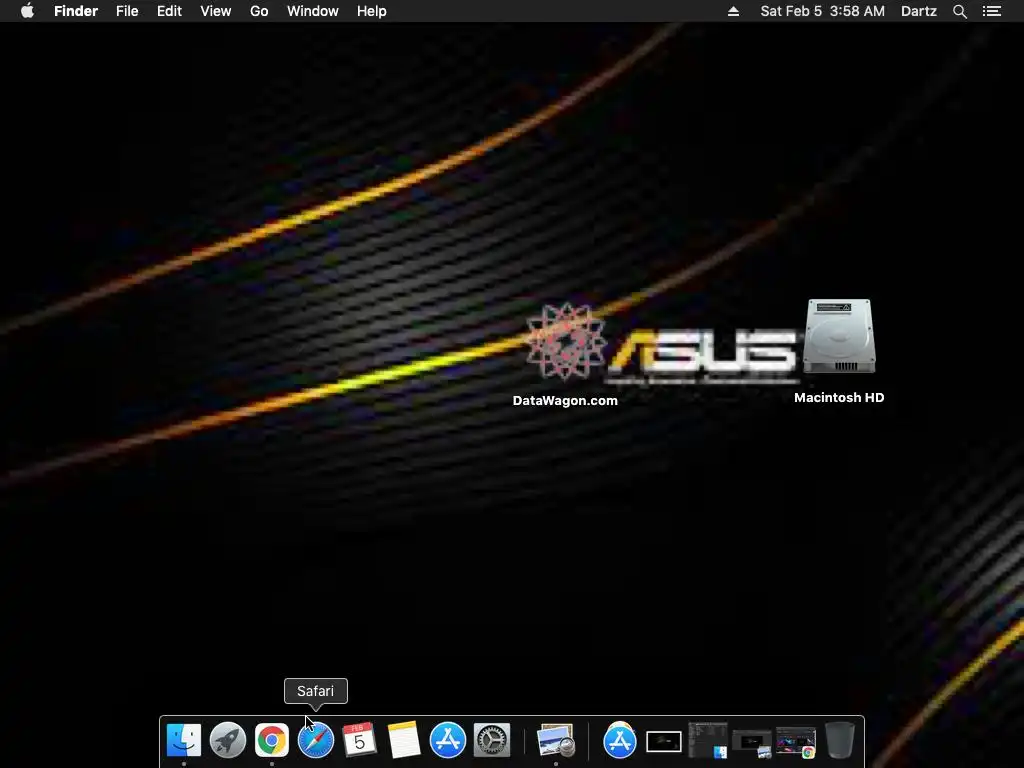Open the Window menu

coord(313,11)
